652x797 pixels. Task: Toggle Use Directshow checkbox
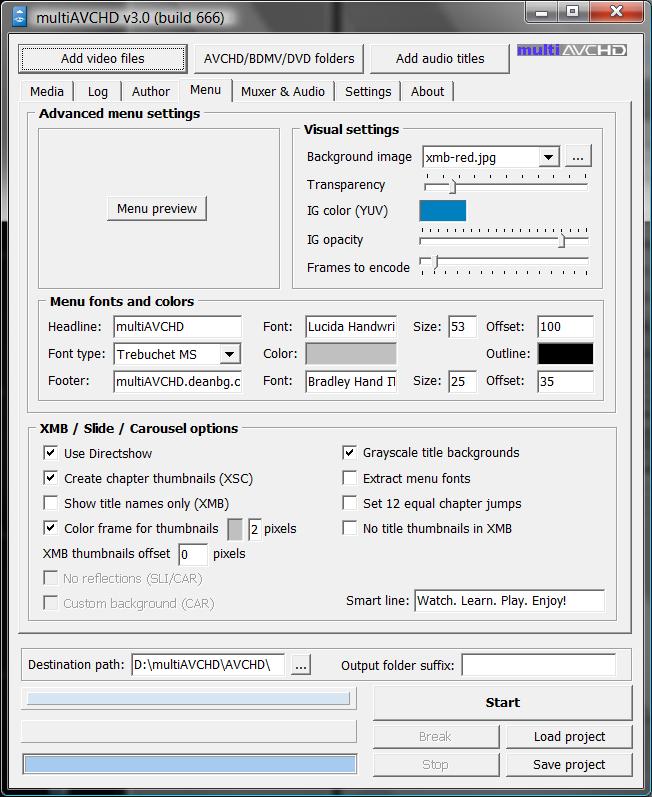(x=50, y=452)
